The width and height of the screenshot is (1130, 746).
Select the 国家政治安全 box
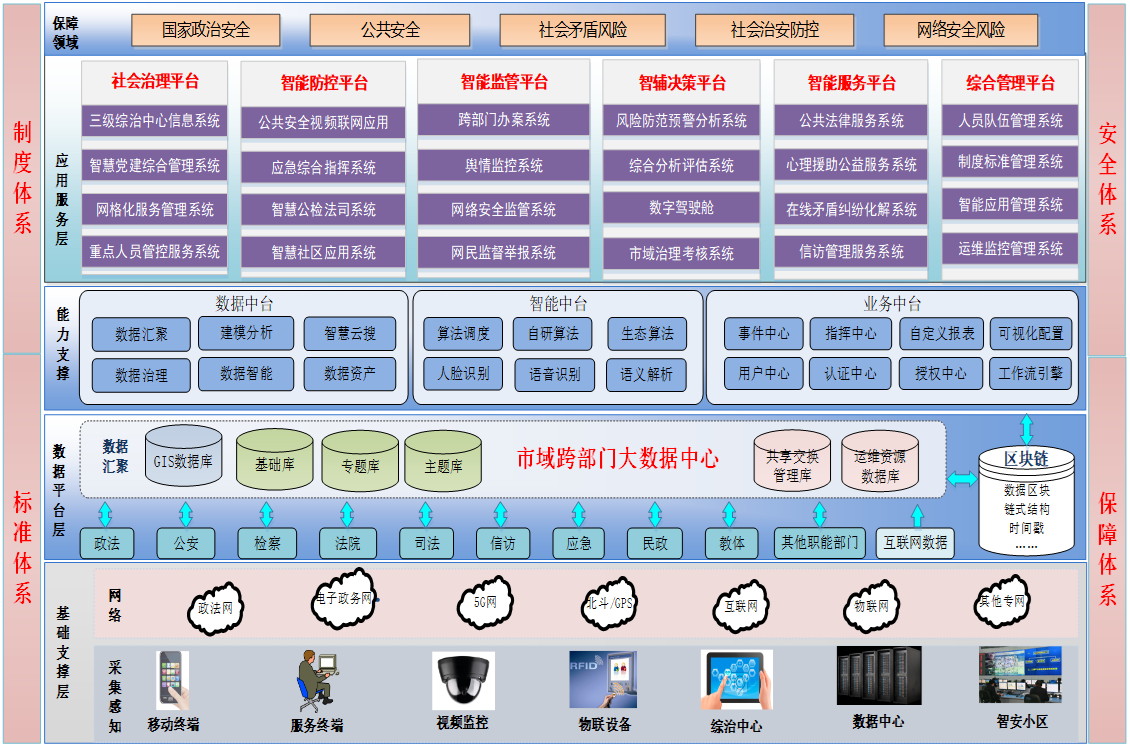coord(206,30)
